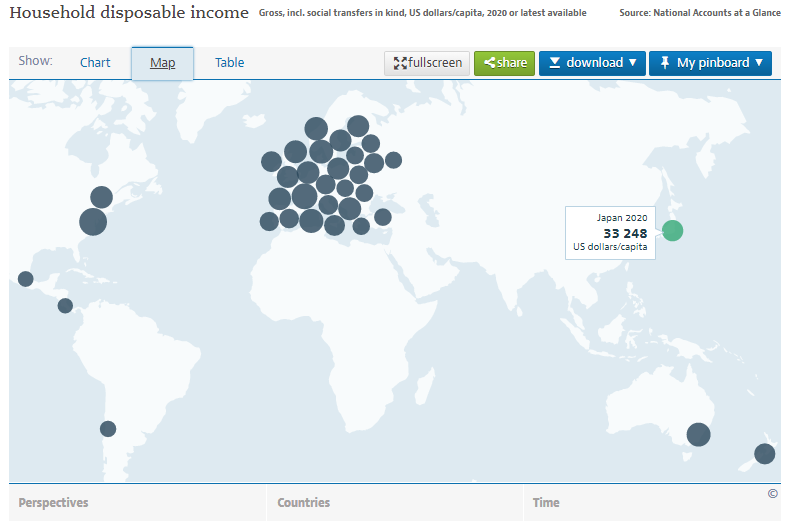Click the Japan 2020 tooltip box

(x=610, y=233)
